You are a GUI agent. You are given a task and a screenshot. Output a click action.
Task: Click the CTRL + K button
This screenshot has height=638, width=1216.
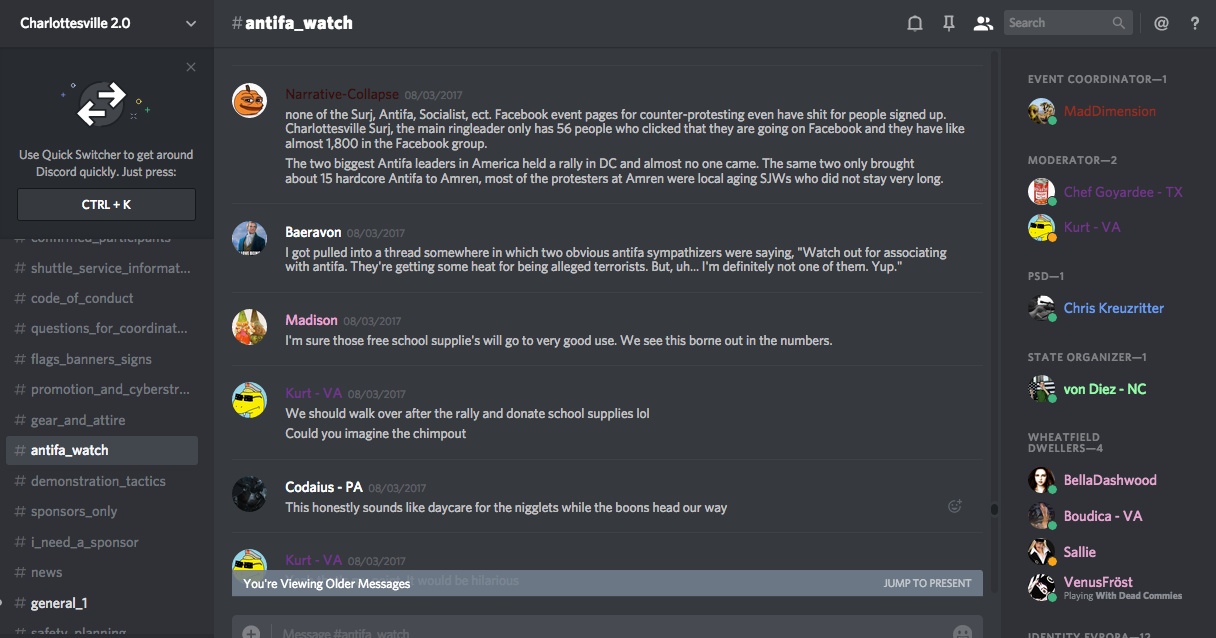[x=107, y=204]
